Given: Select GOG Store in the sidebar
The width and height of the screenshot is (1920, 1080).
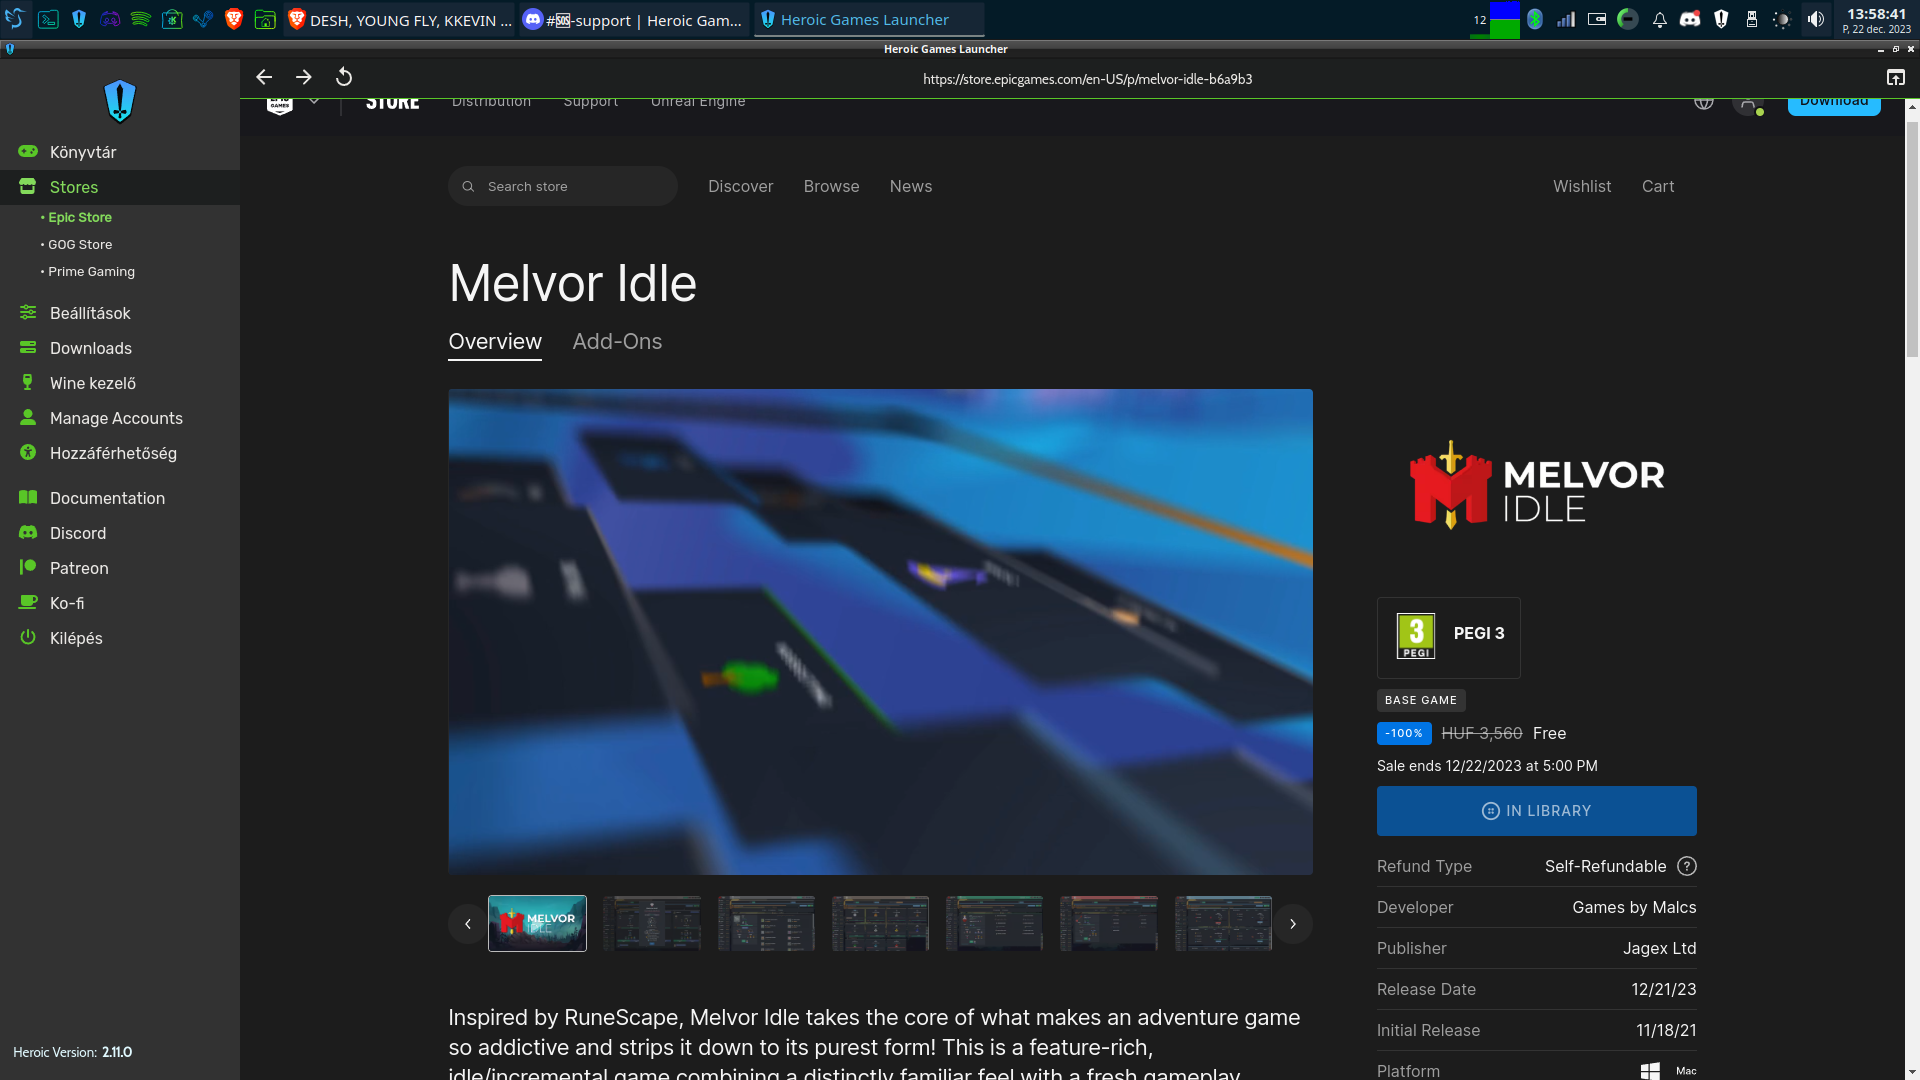Looking at the screenshot, I should click(80, 244).
